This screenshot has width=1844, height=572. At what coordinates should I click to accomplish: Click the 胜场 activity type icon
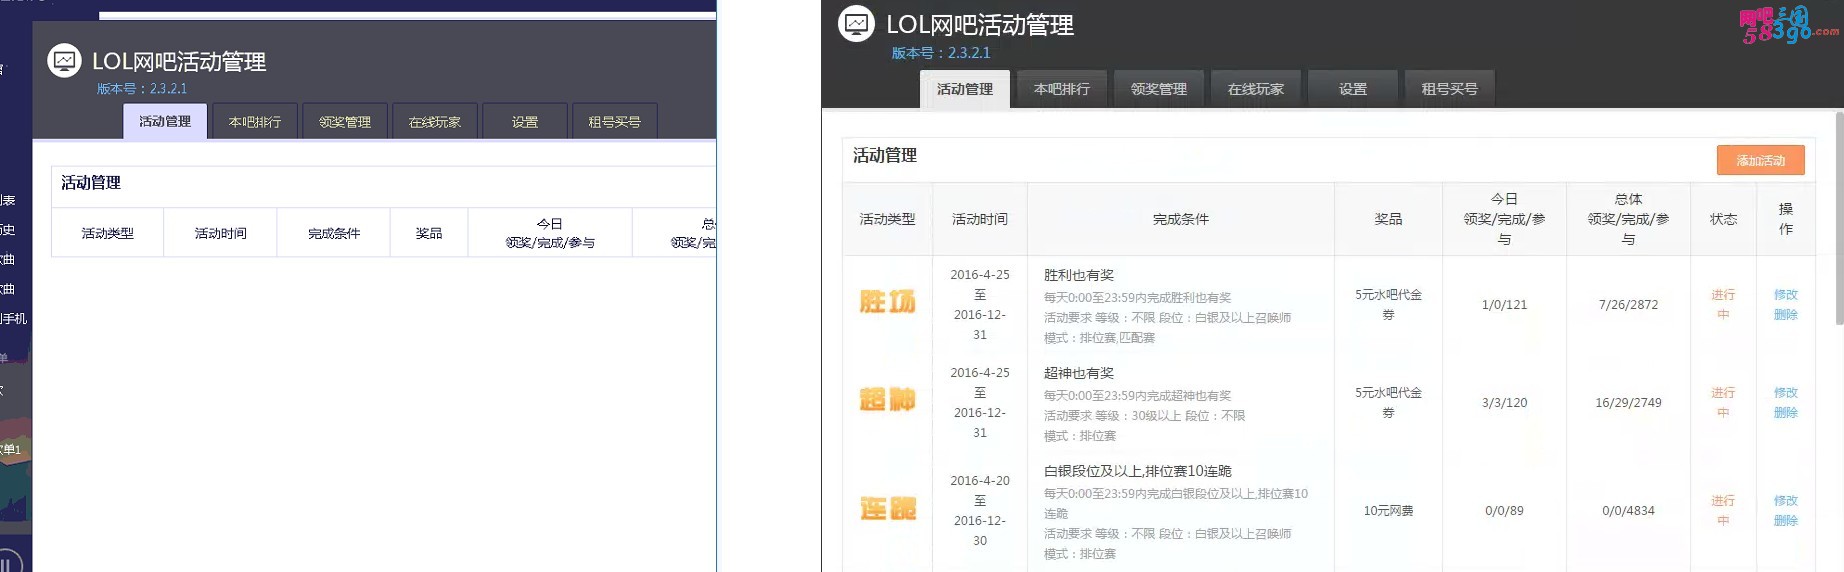click(x=887, y=302)
